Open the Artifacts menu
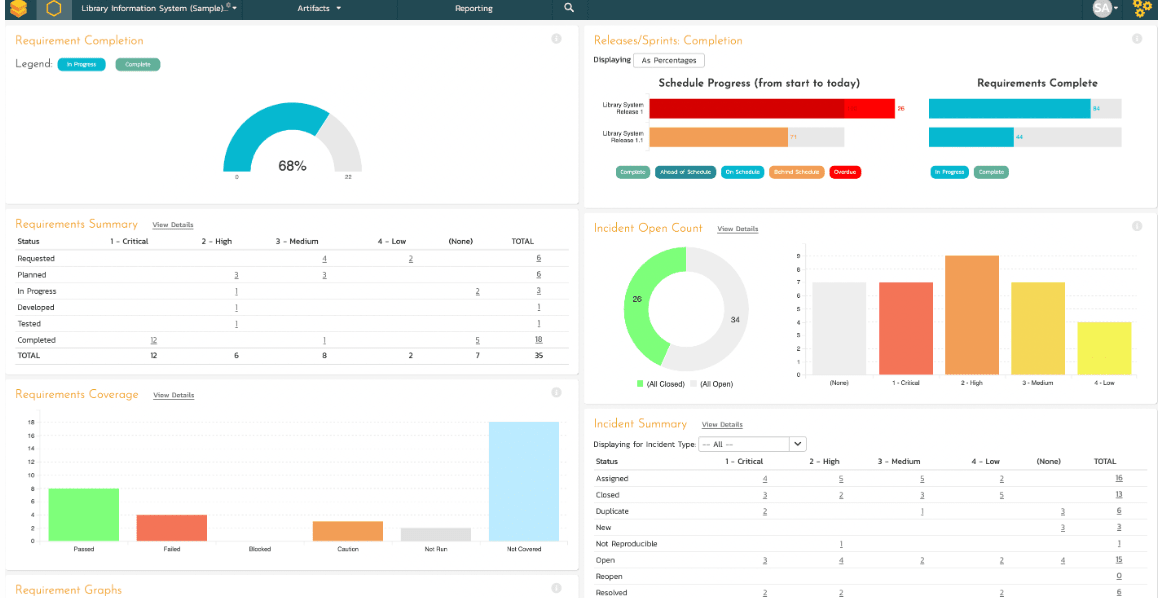The height and width of the screenshot is (598, 1158). point(319,8)
